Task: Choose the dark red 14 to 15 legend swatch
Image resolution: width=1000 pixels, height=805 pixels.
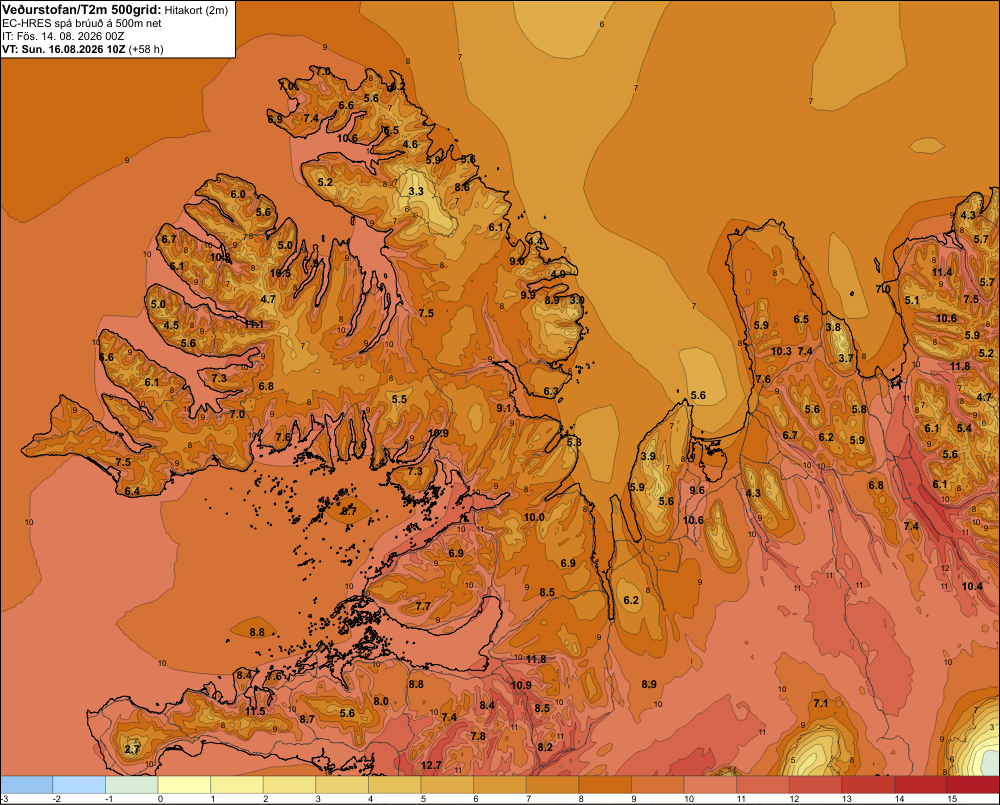Action: (921, 785)
